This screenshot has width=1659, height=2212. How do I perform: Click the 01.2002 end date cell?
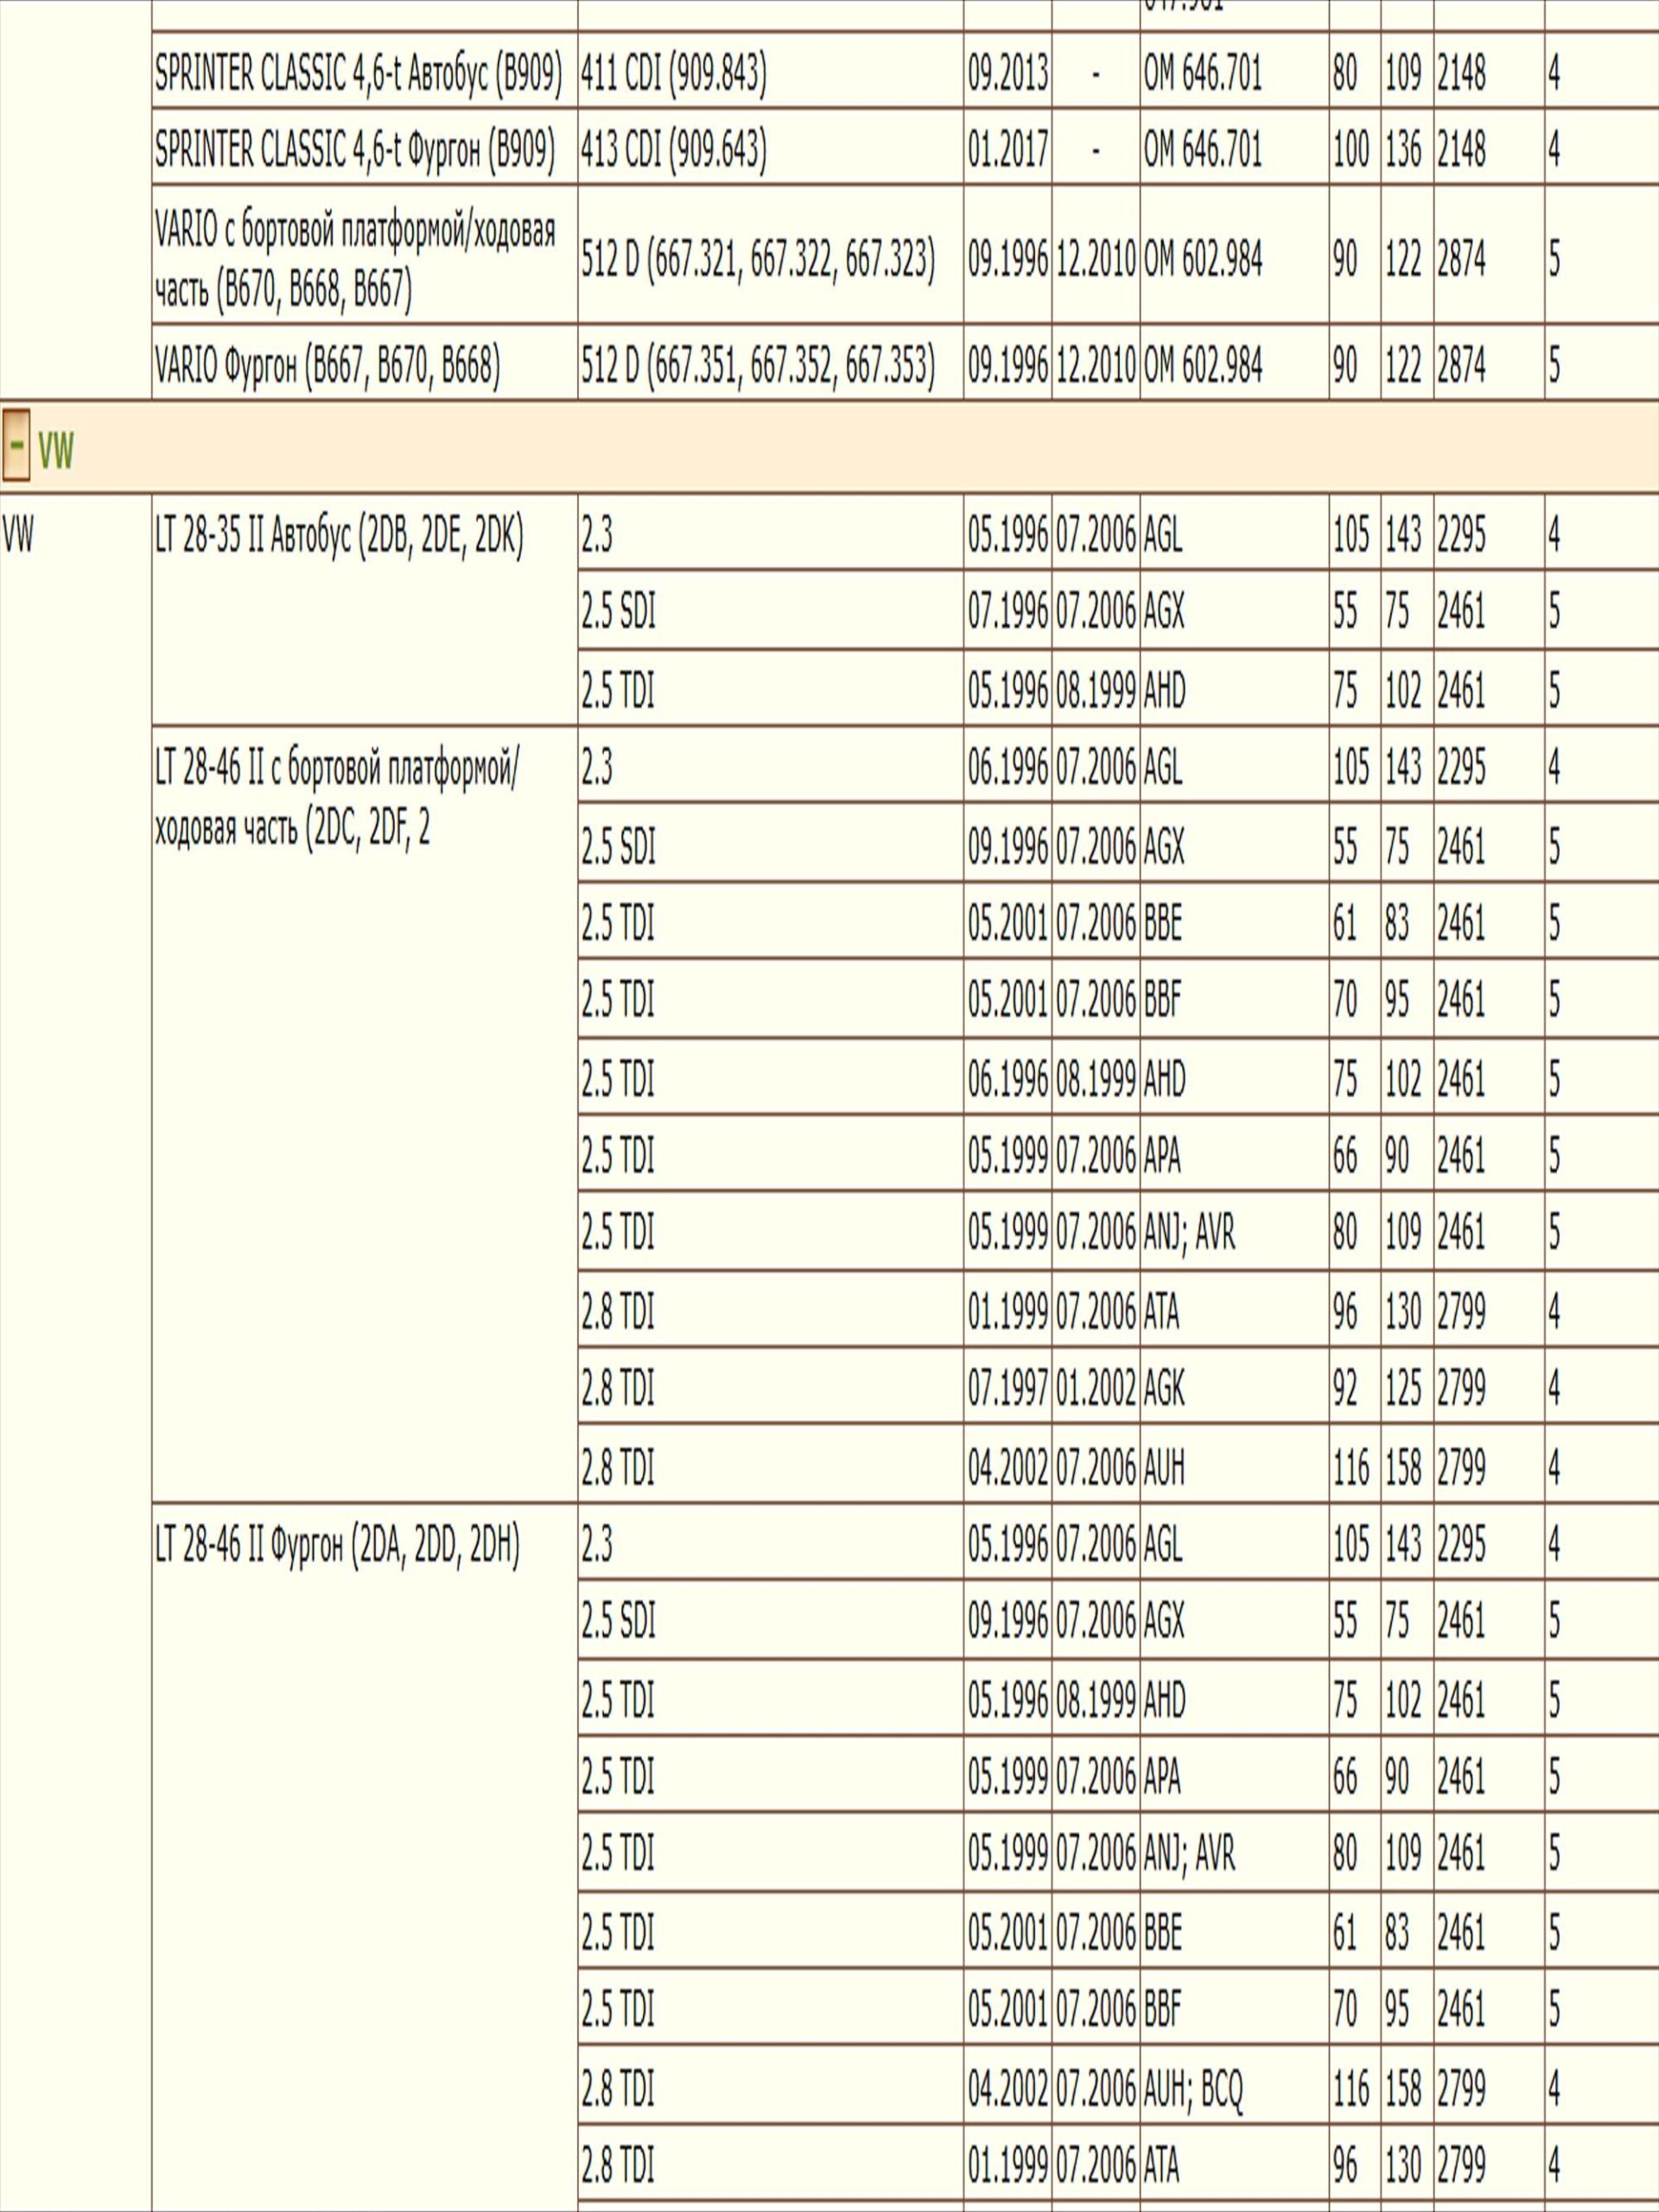click(1095, 1389)
